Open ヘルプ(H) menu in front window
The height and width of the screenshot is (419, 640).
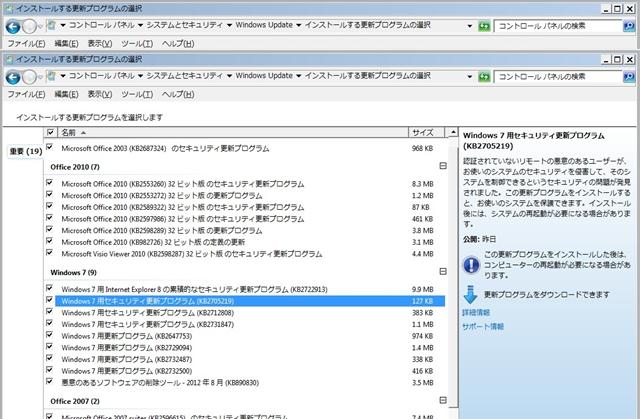178,94
